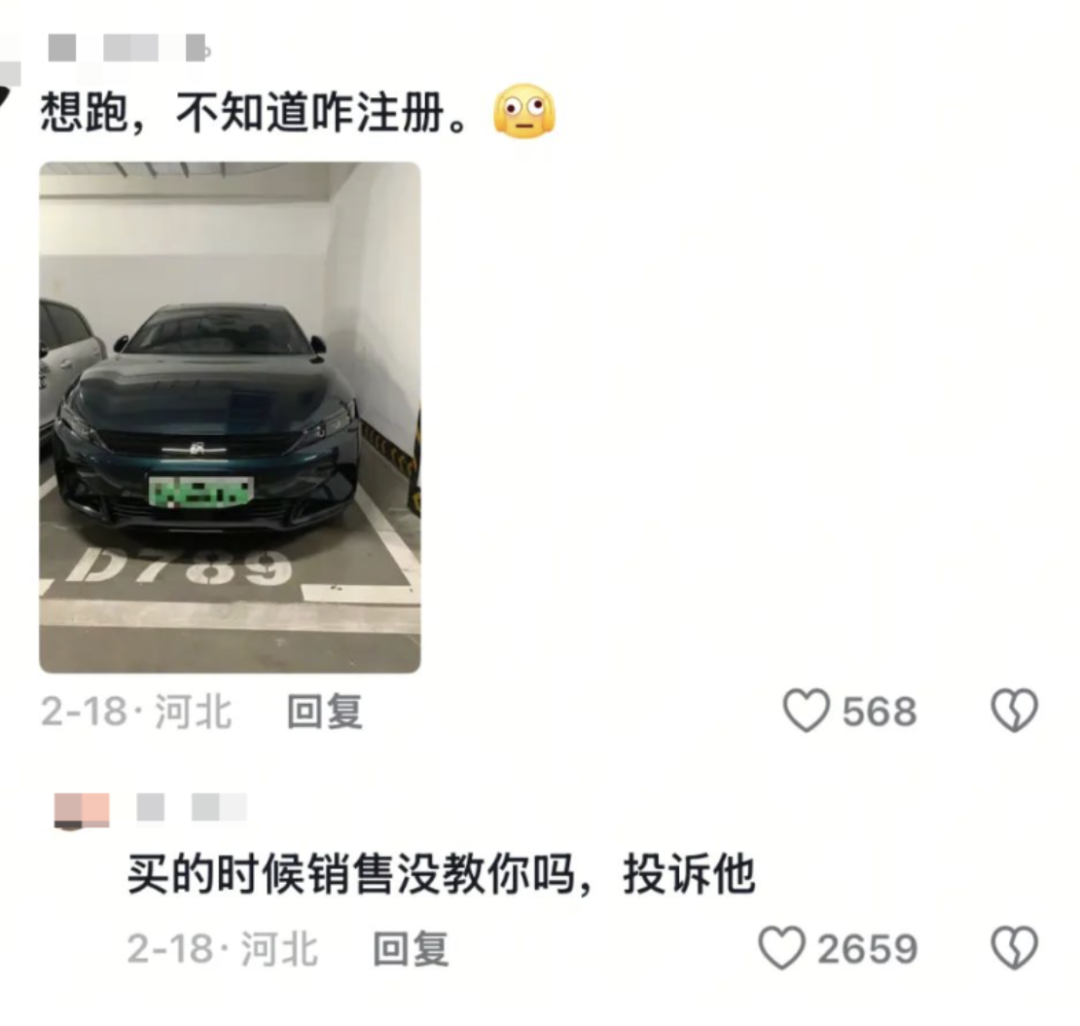The width and height of the screenshot is (1080, 1026).
Task: Click 回复 under the car photo comment
Action: click(x=324, y=711)
